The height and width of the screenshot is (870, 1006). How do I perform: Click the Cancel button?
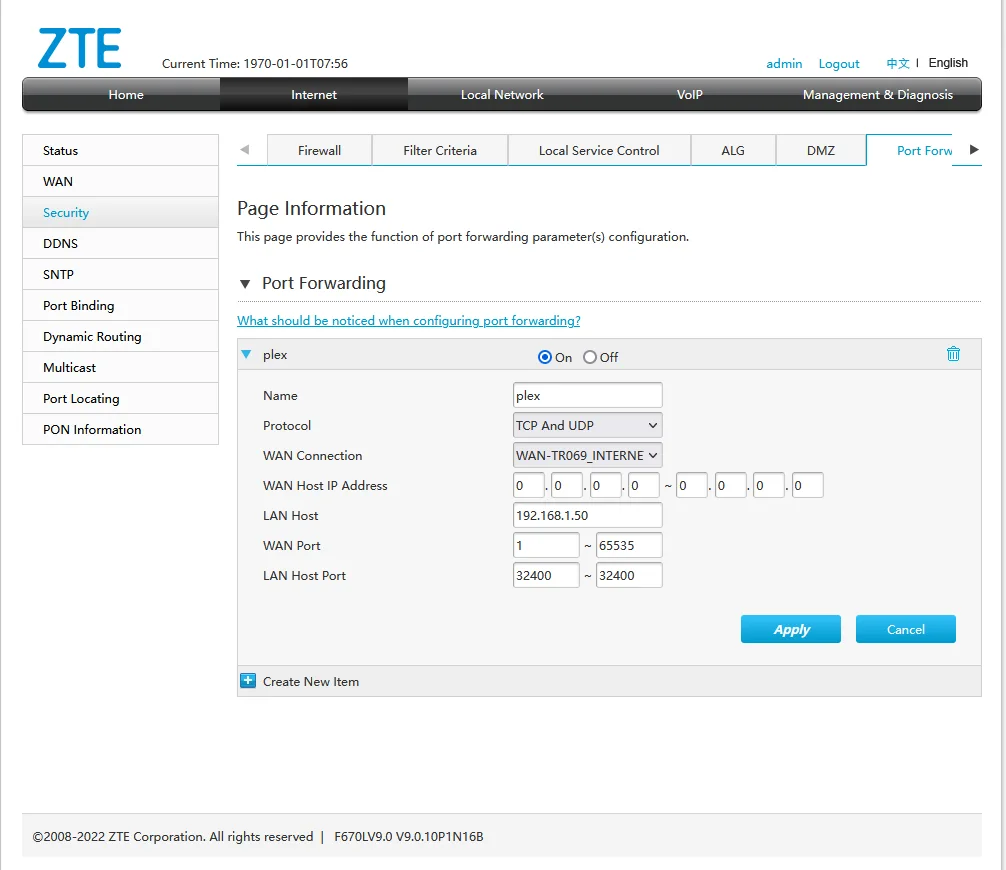(x=905, y=629)
